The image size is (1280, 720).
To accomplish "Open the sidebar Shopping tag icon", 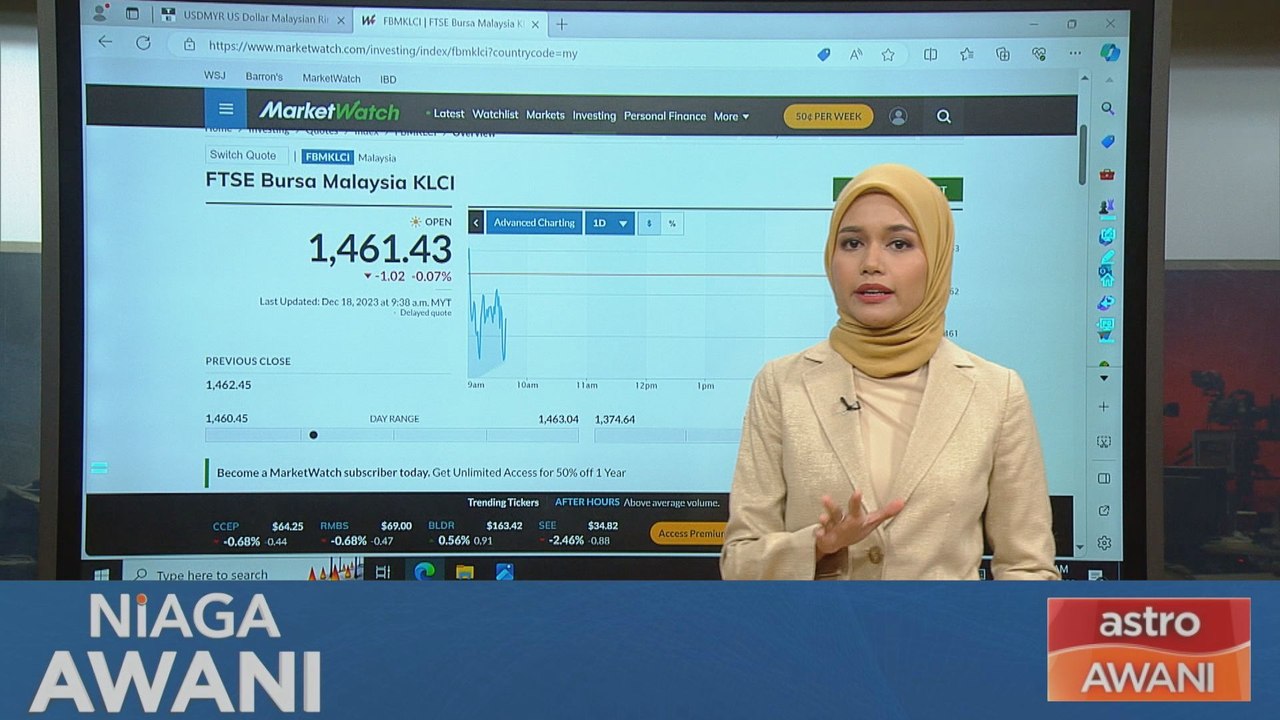I will 1107,141.
